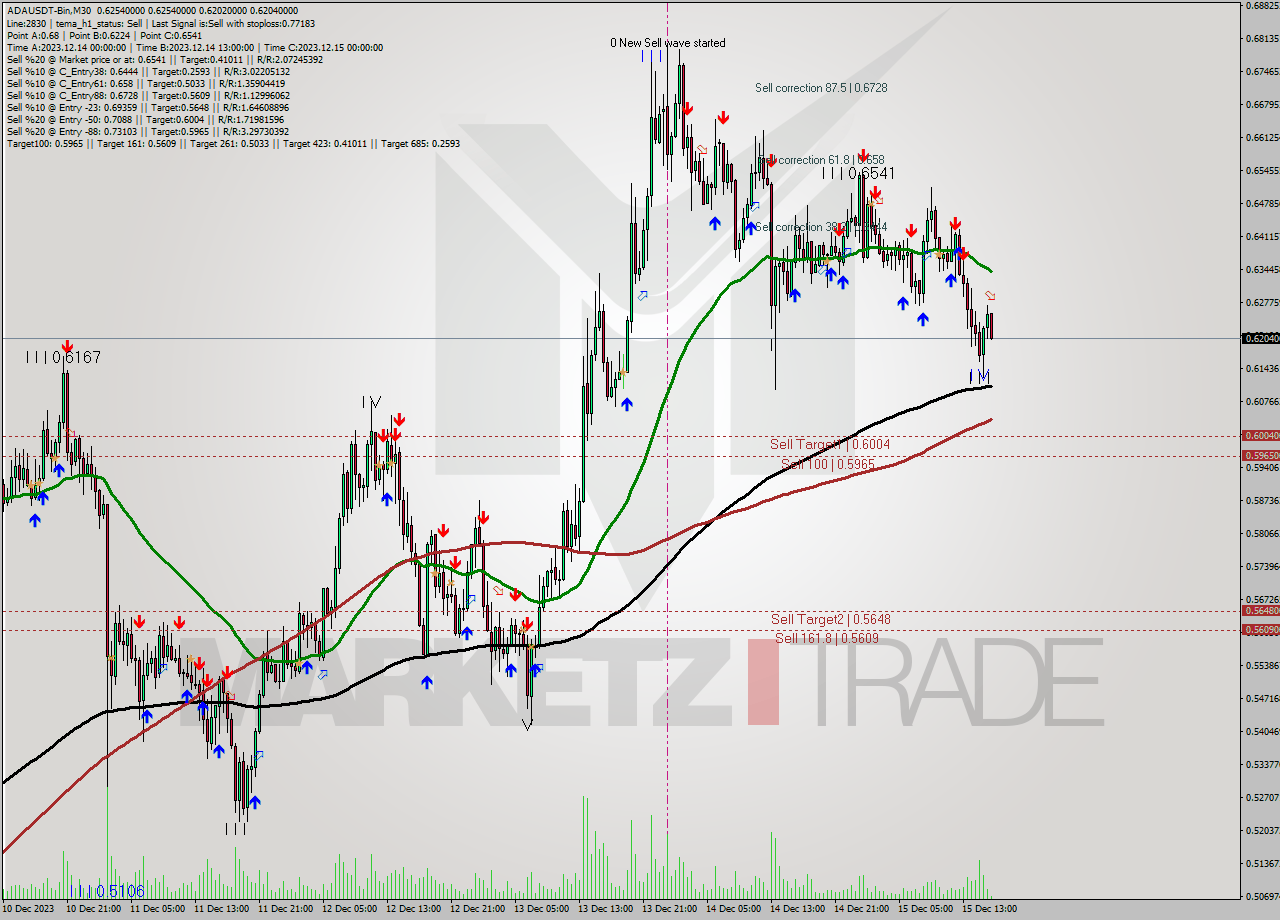Click the 0.6277 price axis label
The width and height of the screenshot is (1280, 920).
pyautogui.click(x=1262, y=303)
